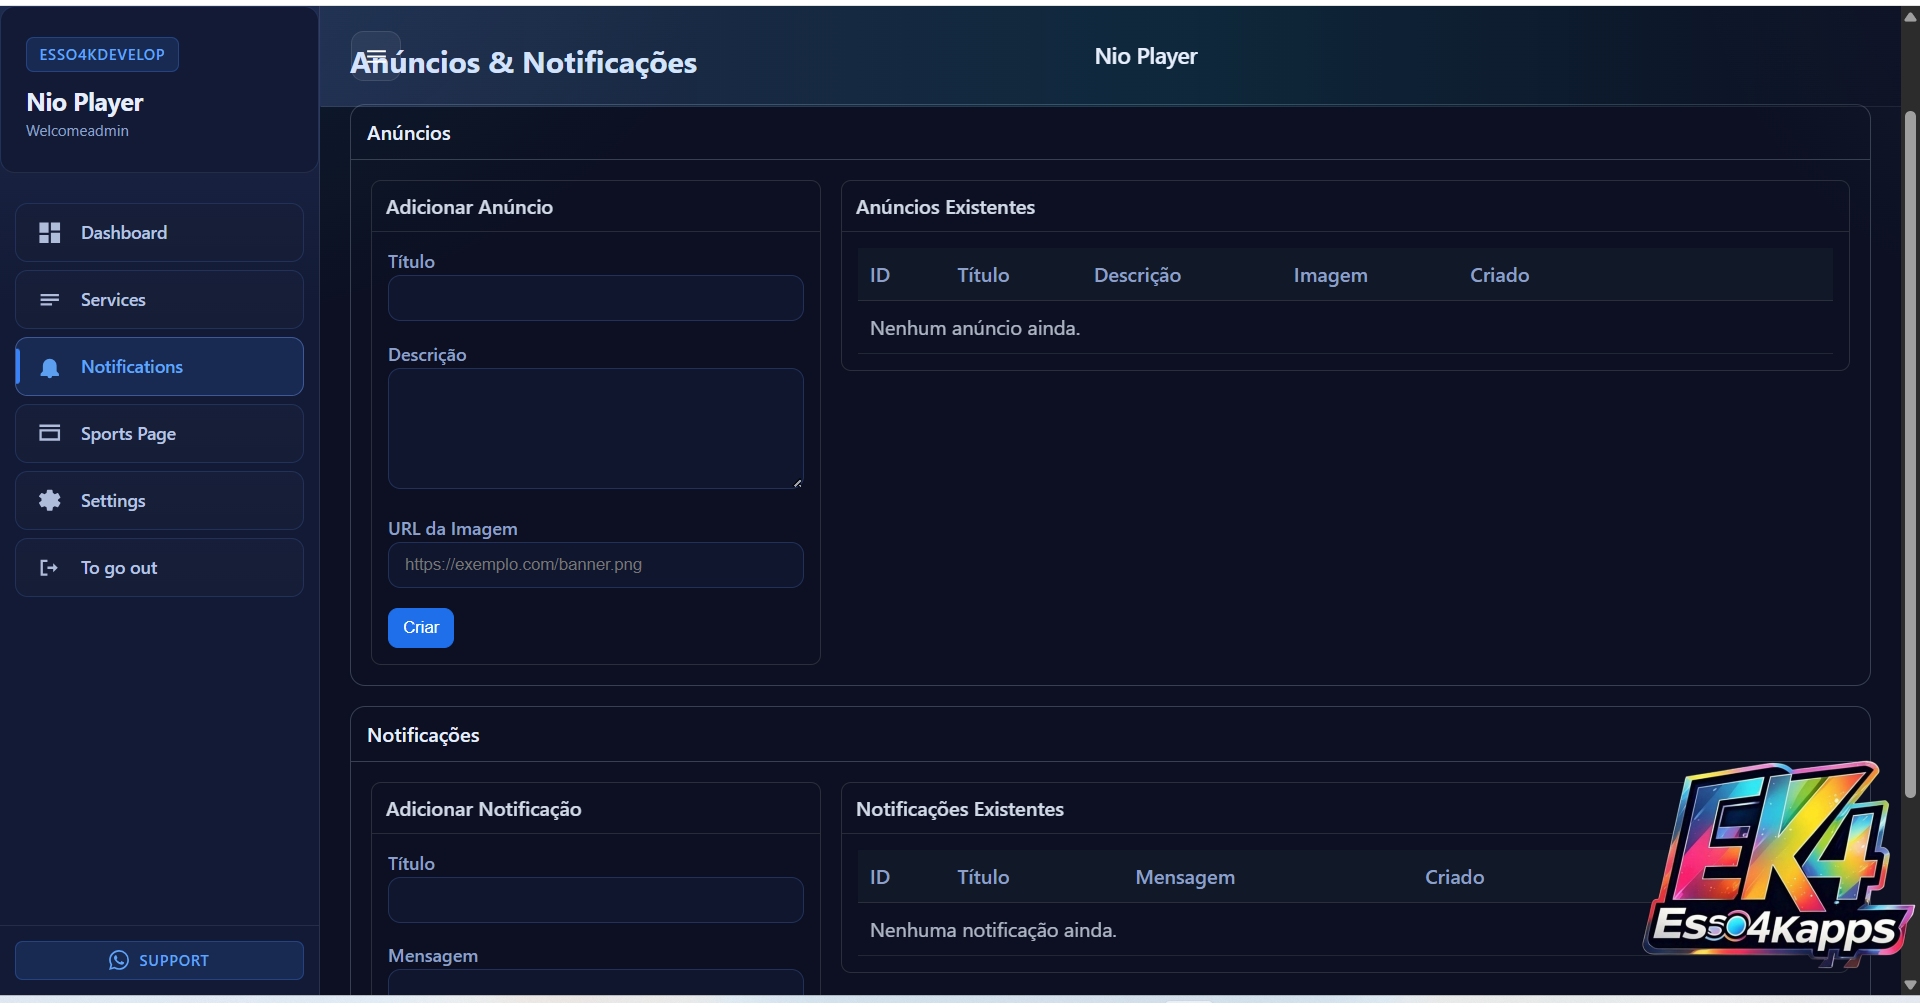Viewport: 1920px width, 1003px height.
Task: Click the page scrollbar down arrow
Action: point(1910,985)
